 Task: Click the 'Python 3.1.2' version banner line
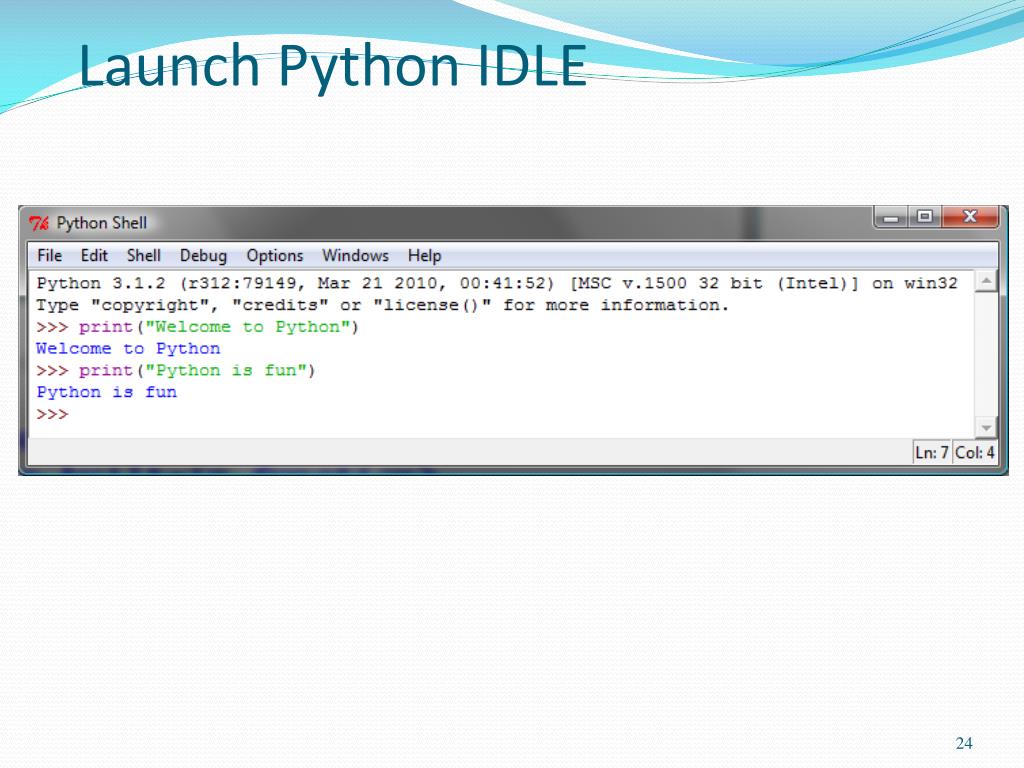coord(497,283)
